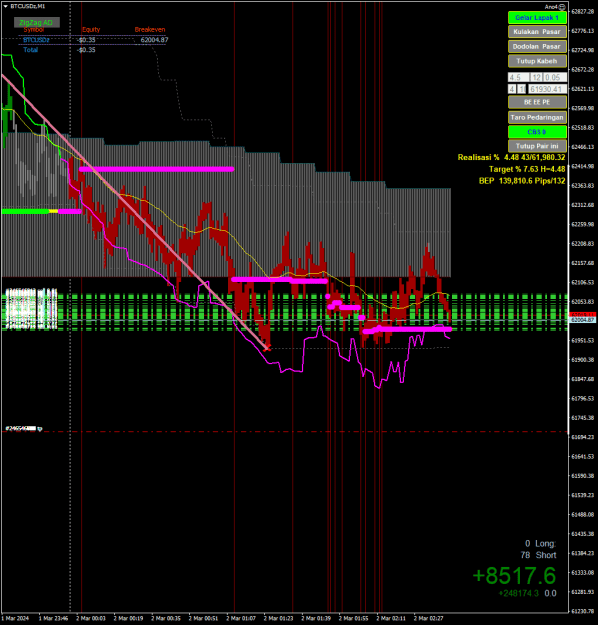Image resolution: width=598 pixels, height=625 pixels.
Task: Click the 2 Mar 00:03 time axis label
Action: click(90, 618)
